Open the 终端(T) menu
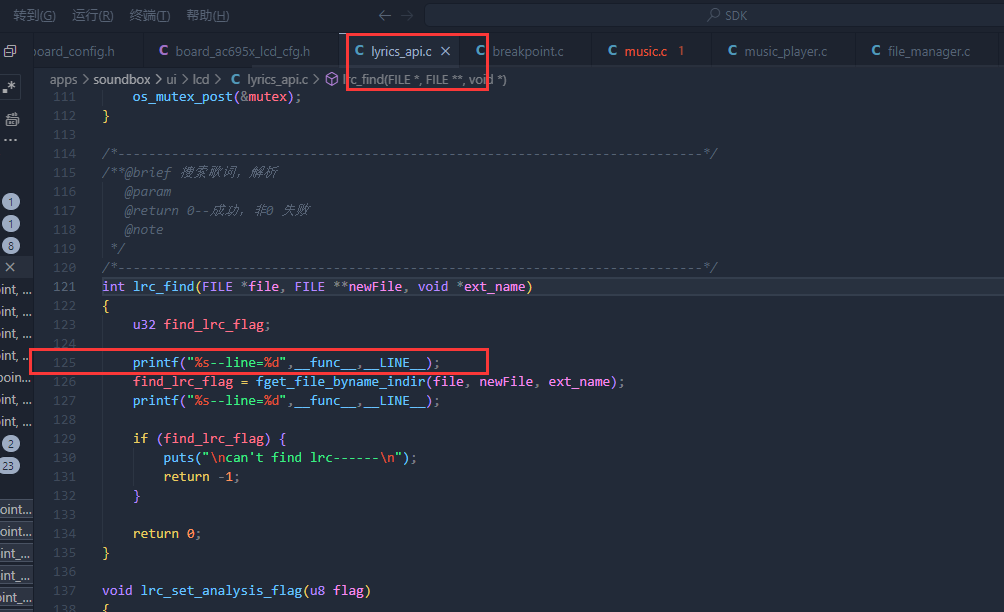 click(150, 15)
